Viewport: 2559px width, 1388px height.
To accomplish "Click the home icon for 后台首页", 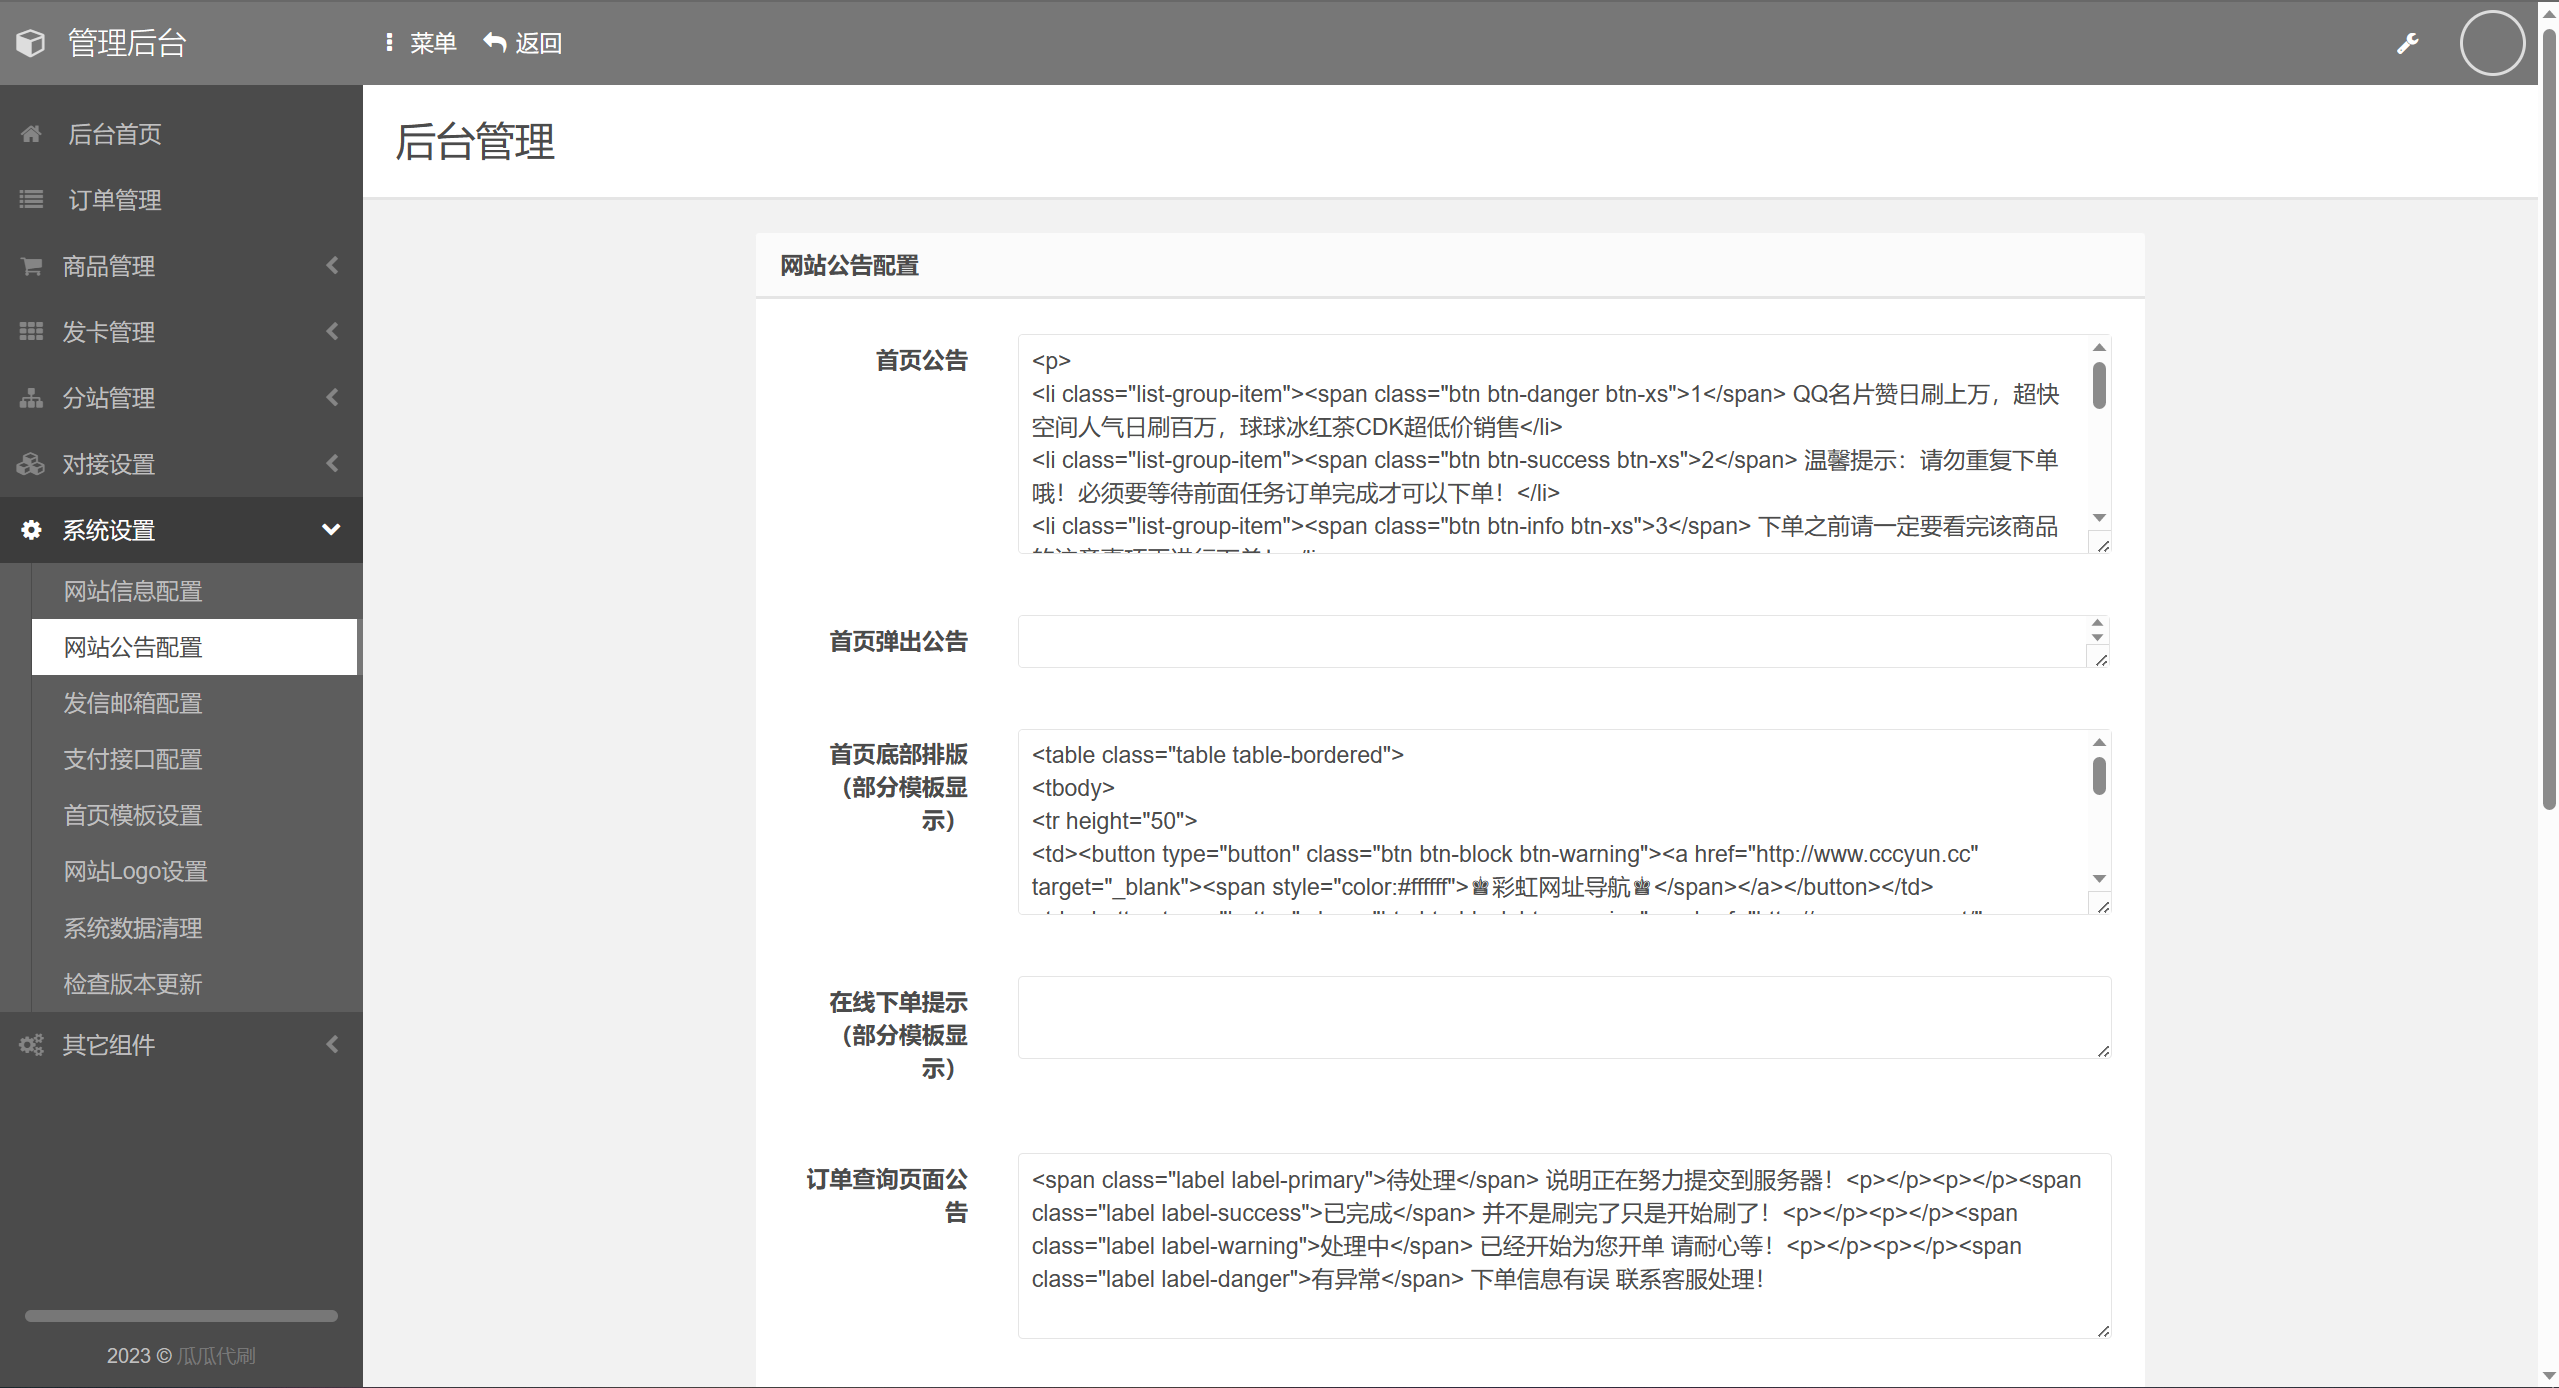I will pyautogui.click(x=31, y=134).
